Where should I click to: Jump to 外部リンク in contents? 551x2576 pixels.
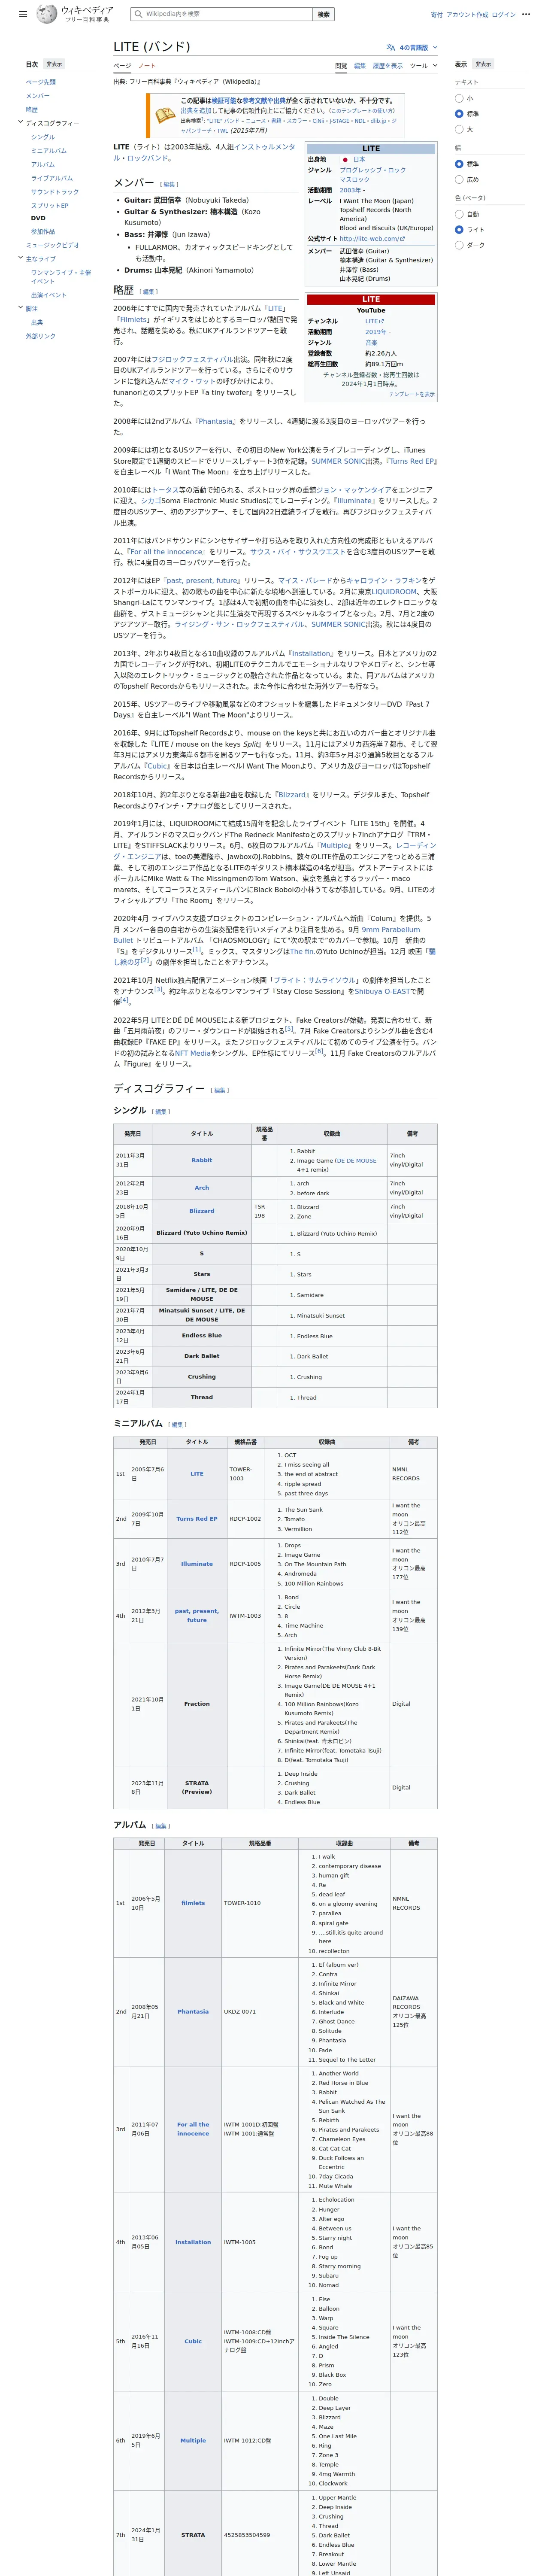(41, 336)
